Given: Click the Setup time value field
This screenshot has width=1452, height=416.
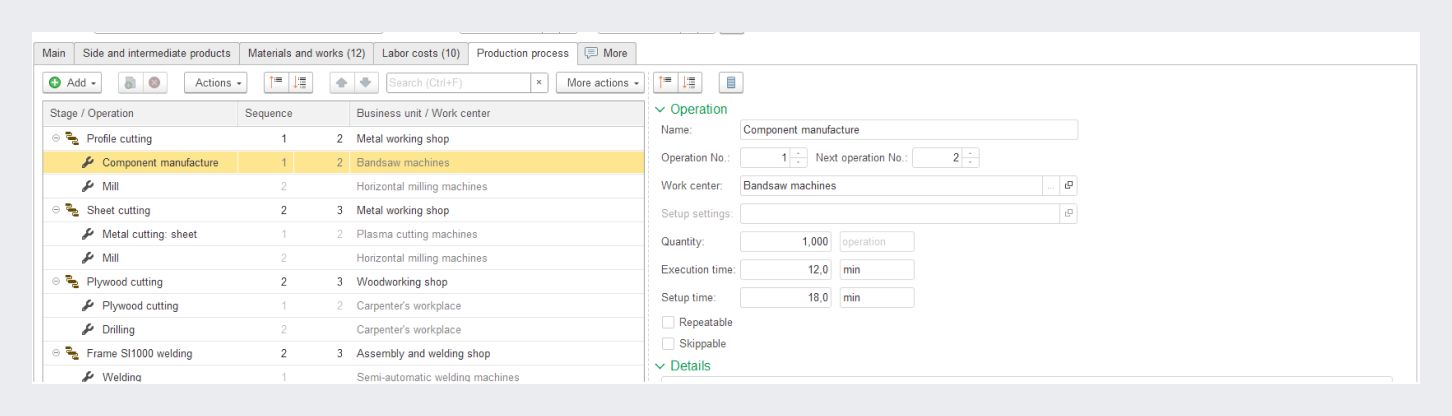Looking at the screenshot, I should [x=786, y=298].
